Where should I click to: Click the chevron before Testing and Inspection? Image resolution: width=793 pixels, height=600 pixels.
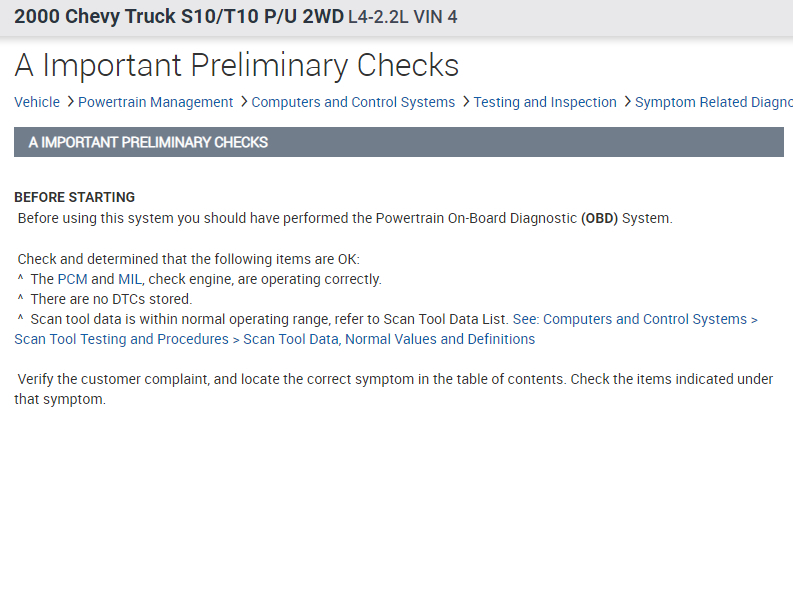pyautogui.click(x=465, y=102)
